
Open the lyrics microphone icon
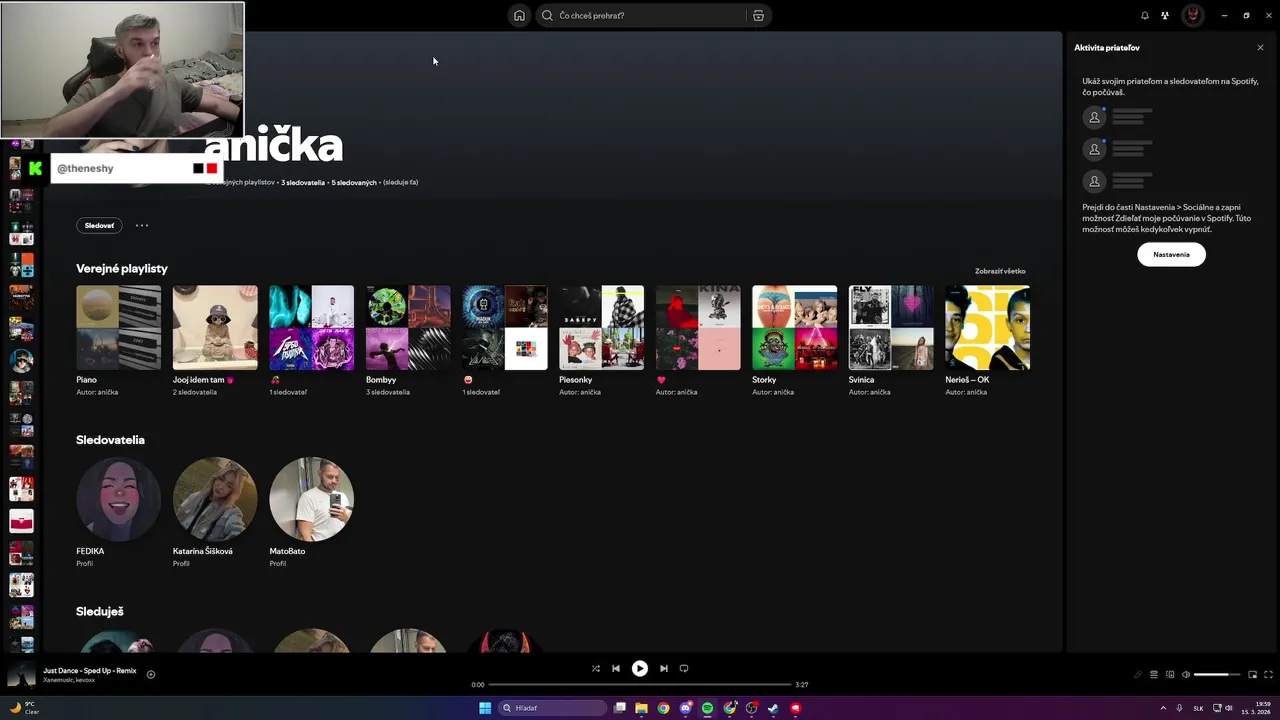(1138, 675)
